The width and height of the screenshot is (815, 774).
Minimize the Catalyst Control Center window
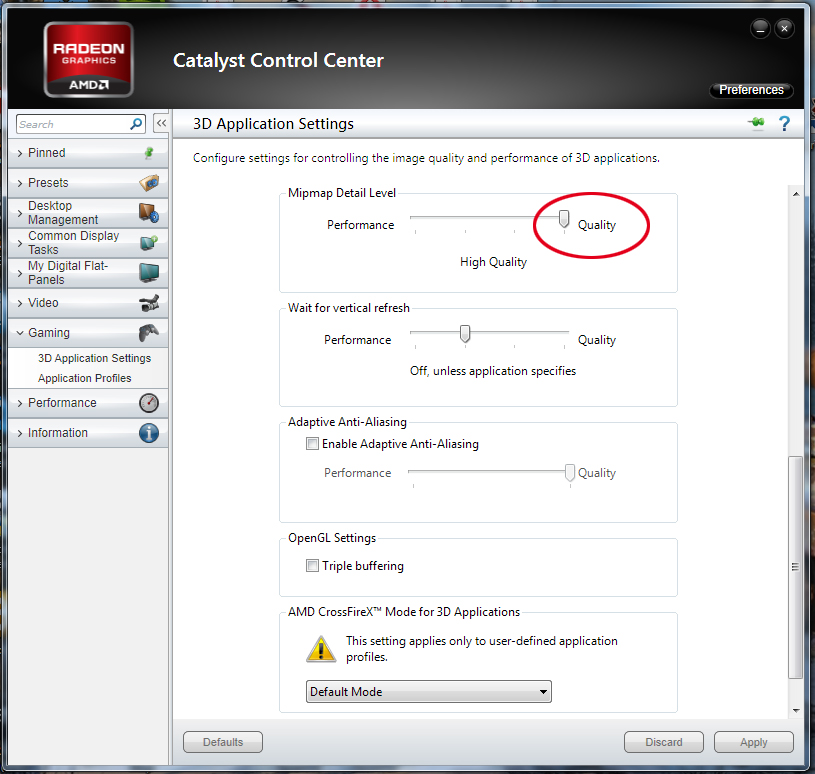pyautogui.click(x=760, y=29)
